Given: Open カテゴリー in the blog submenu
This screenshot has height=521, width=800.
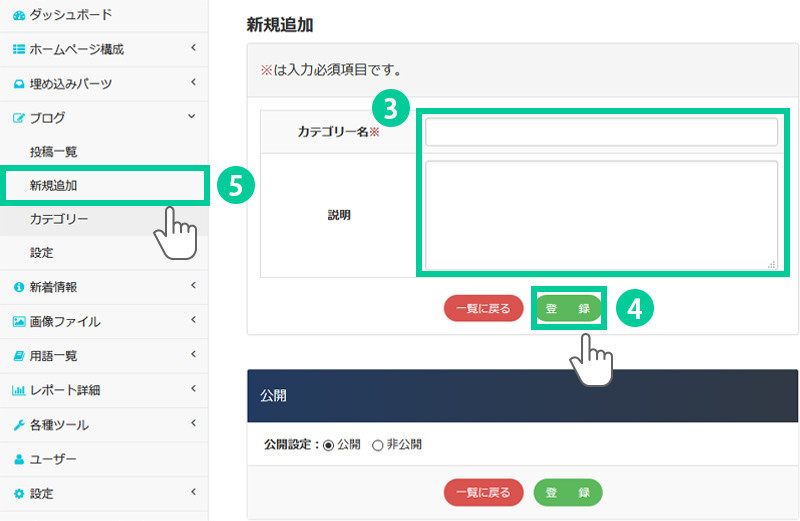Looking at the screenshot, I should point(59,219).
